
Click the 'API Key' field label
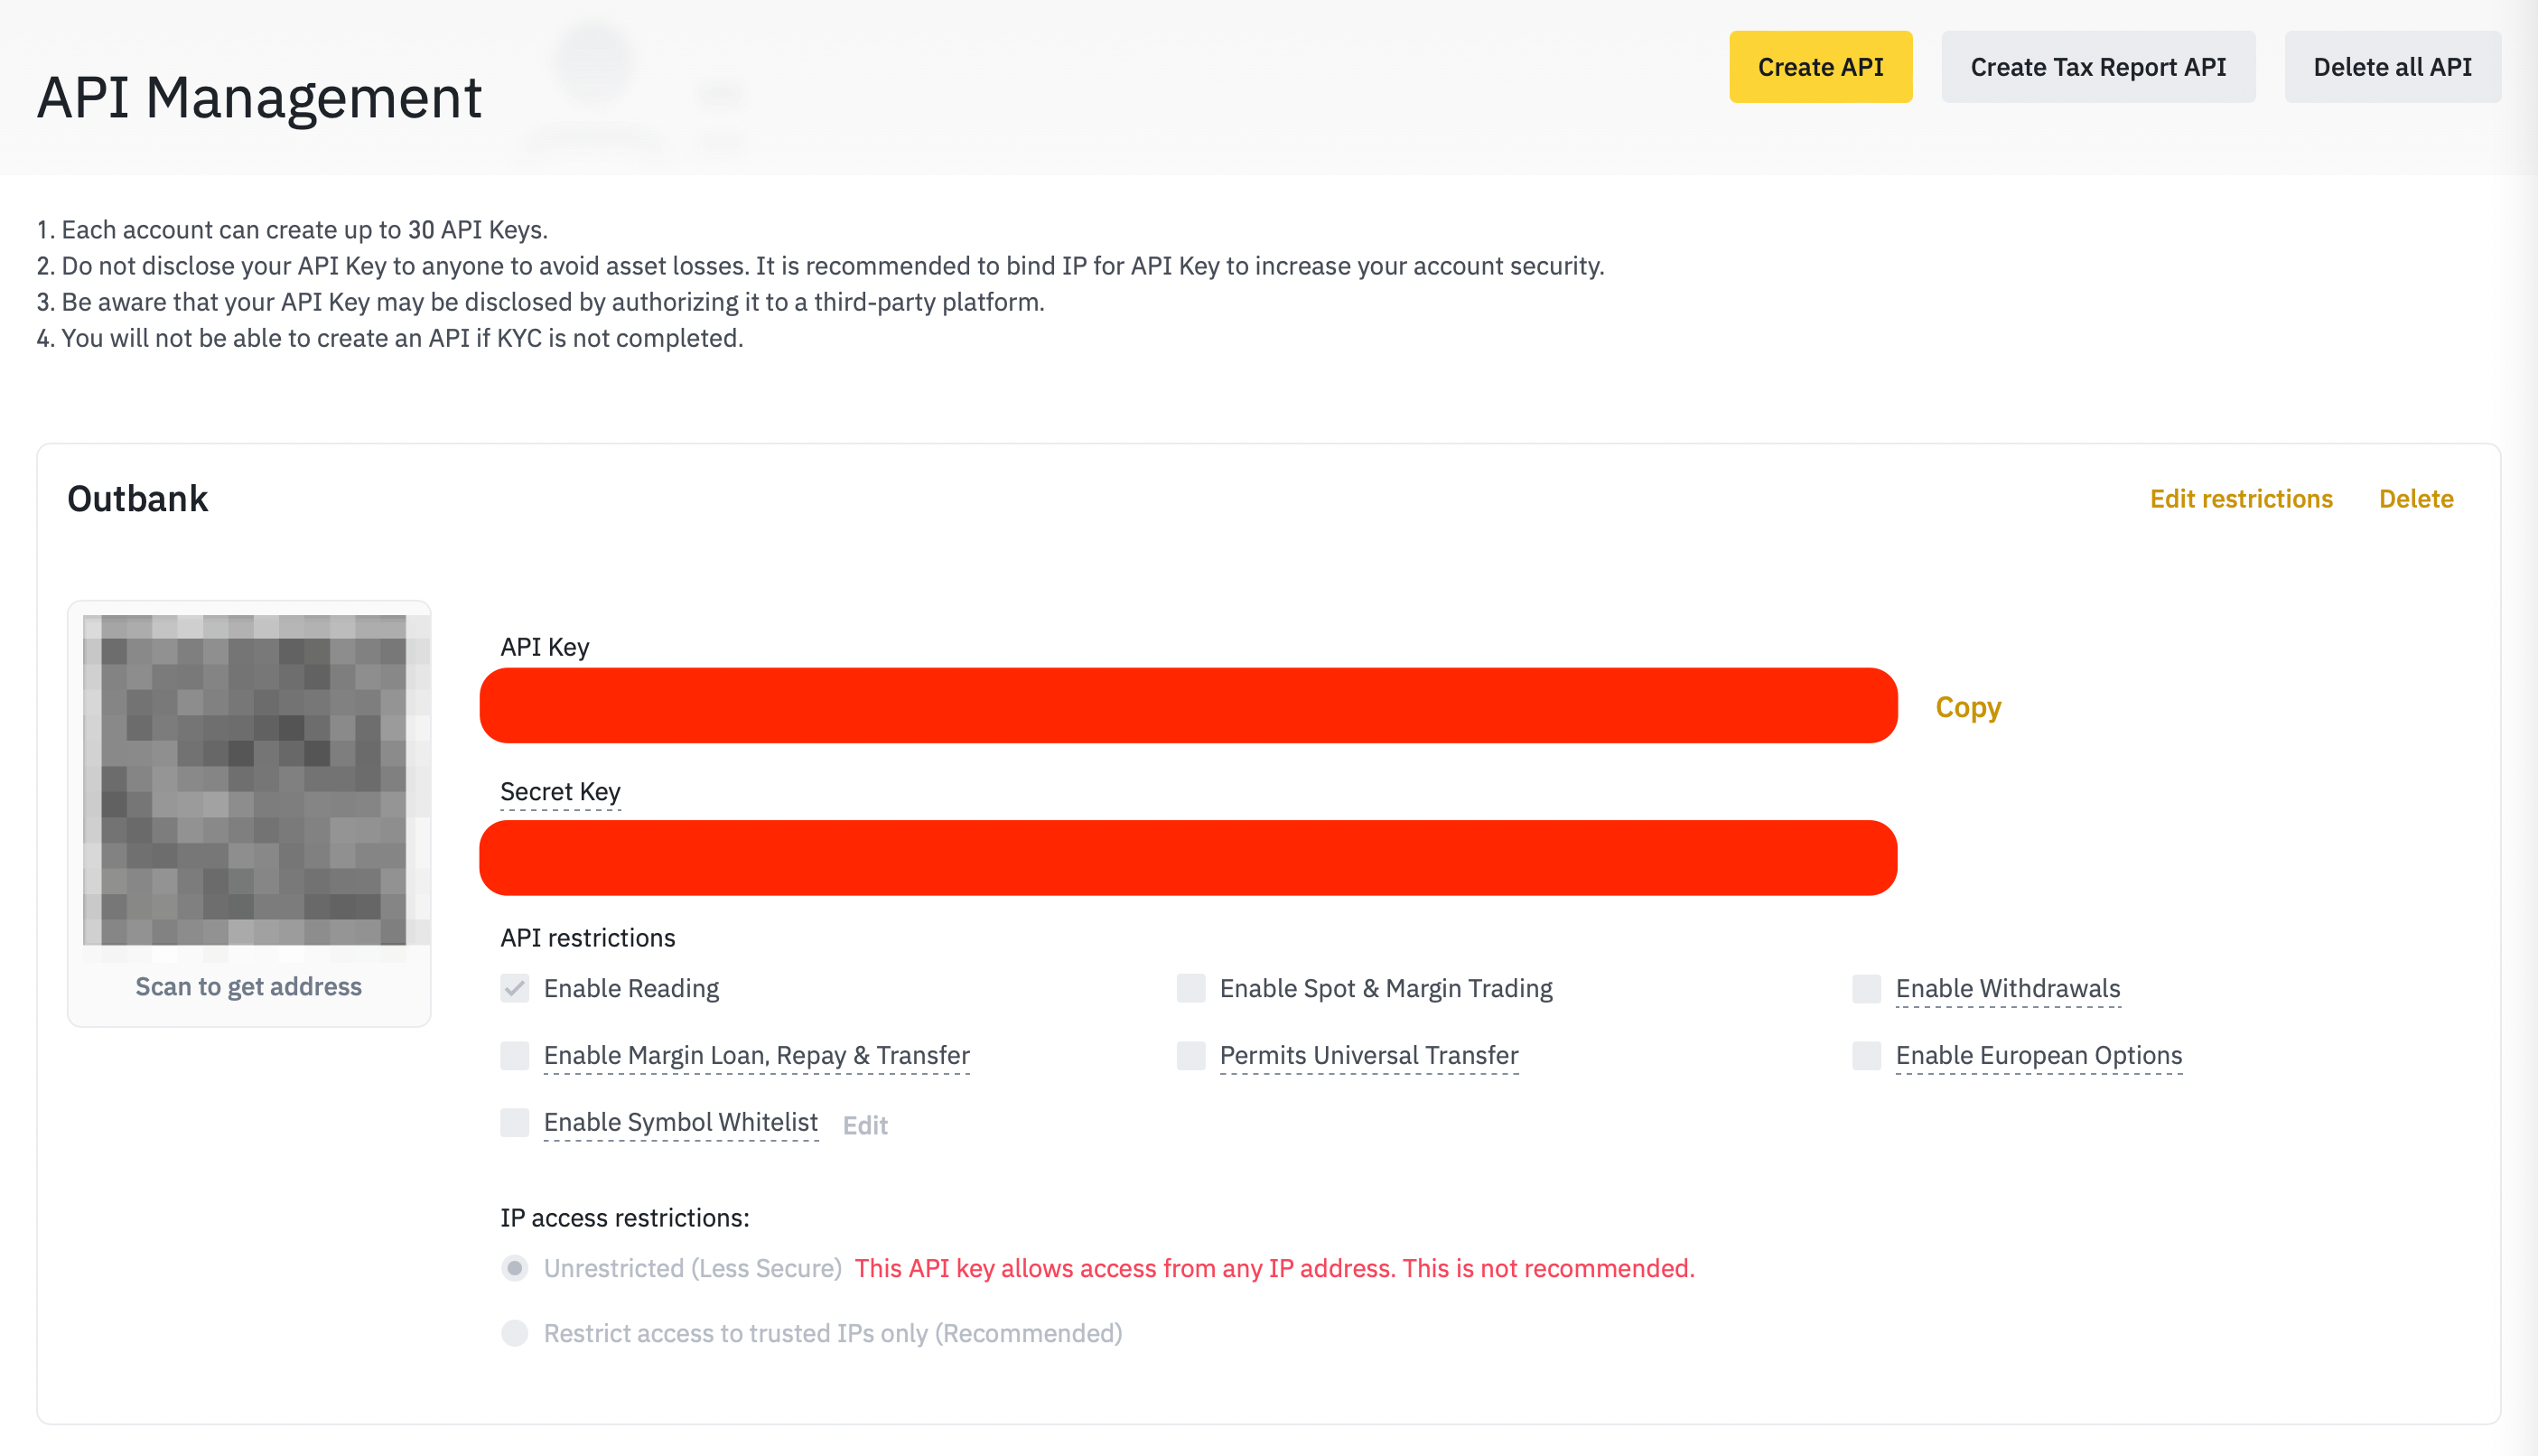[544, 646]
